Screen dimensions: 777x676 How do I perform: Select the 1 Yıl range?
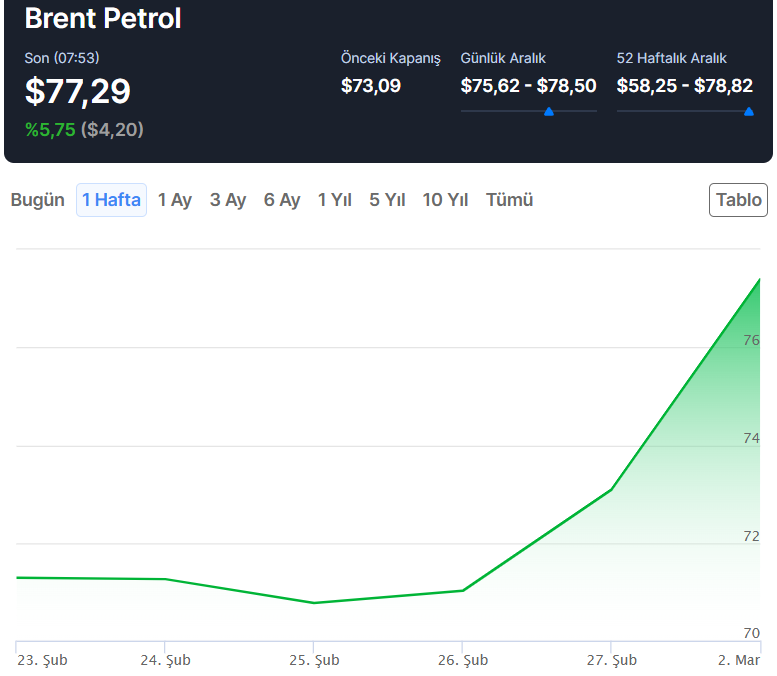point(335,200)
